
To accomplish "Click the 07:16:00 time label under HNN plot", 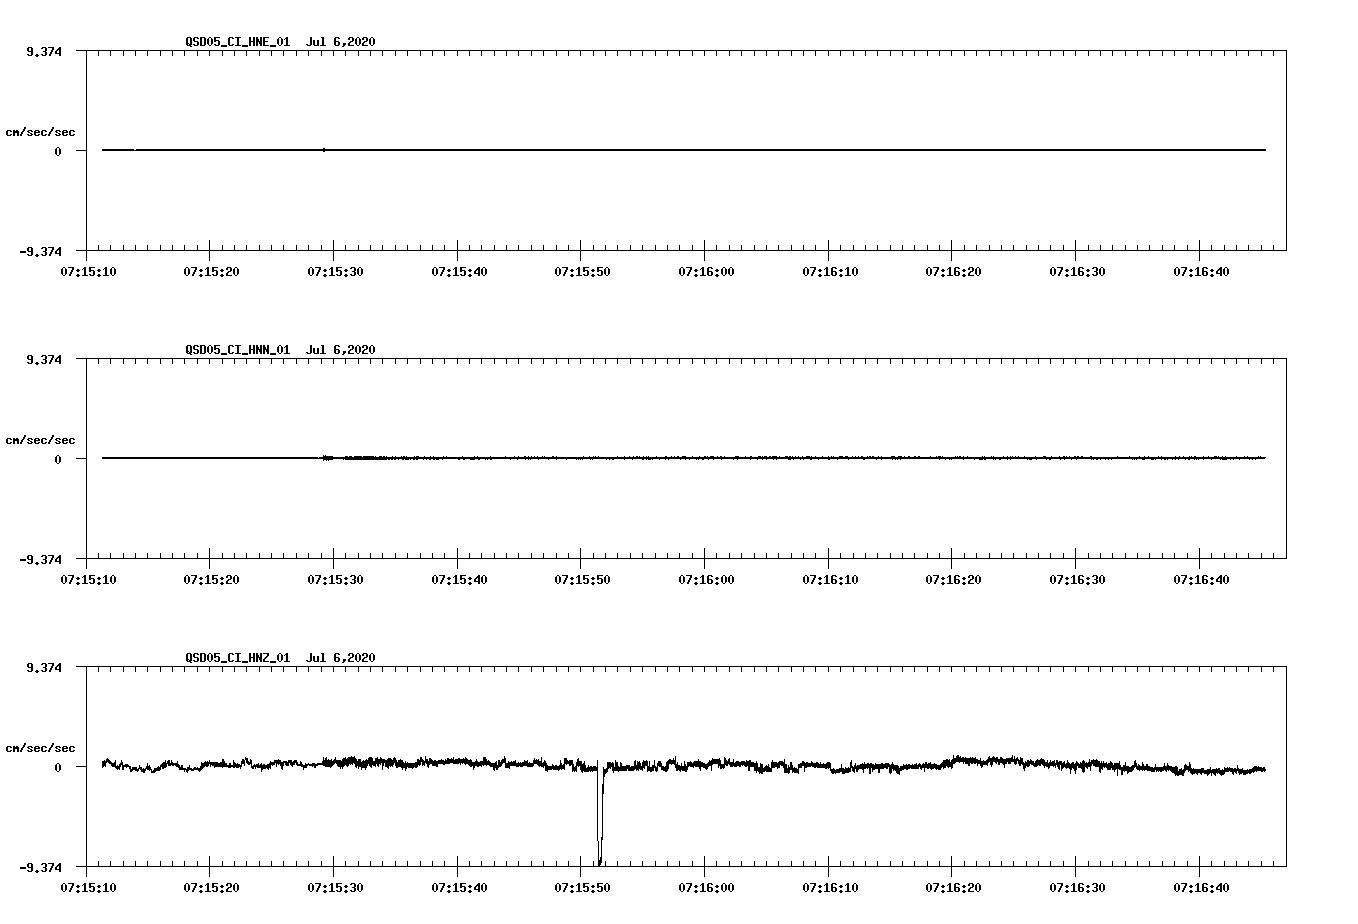I will pos(705,579).
